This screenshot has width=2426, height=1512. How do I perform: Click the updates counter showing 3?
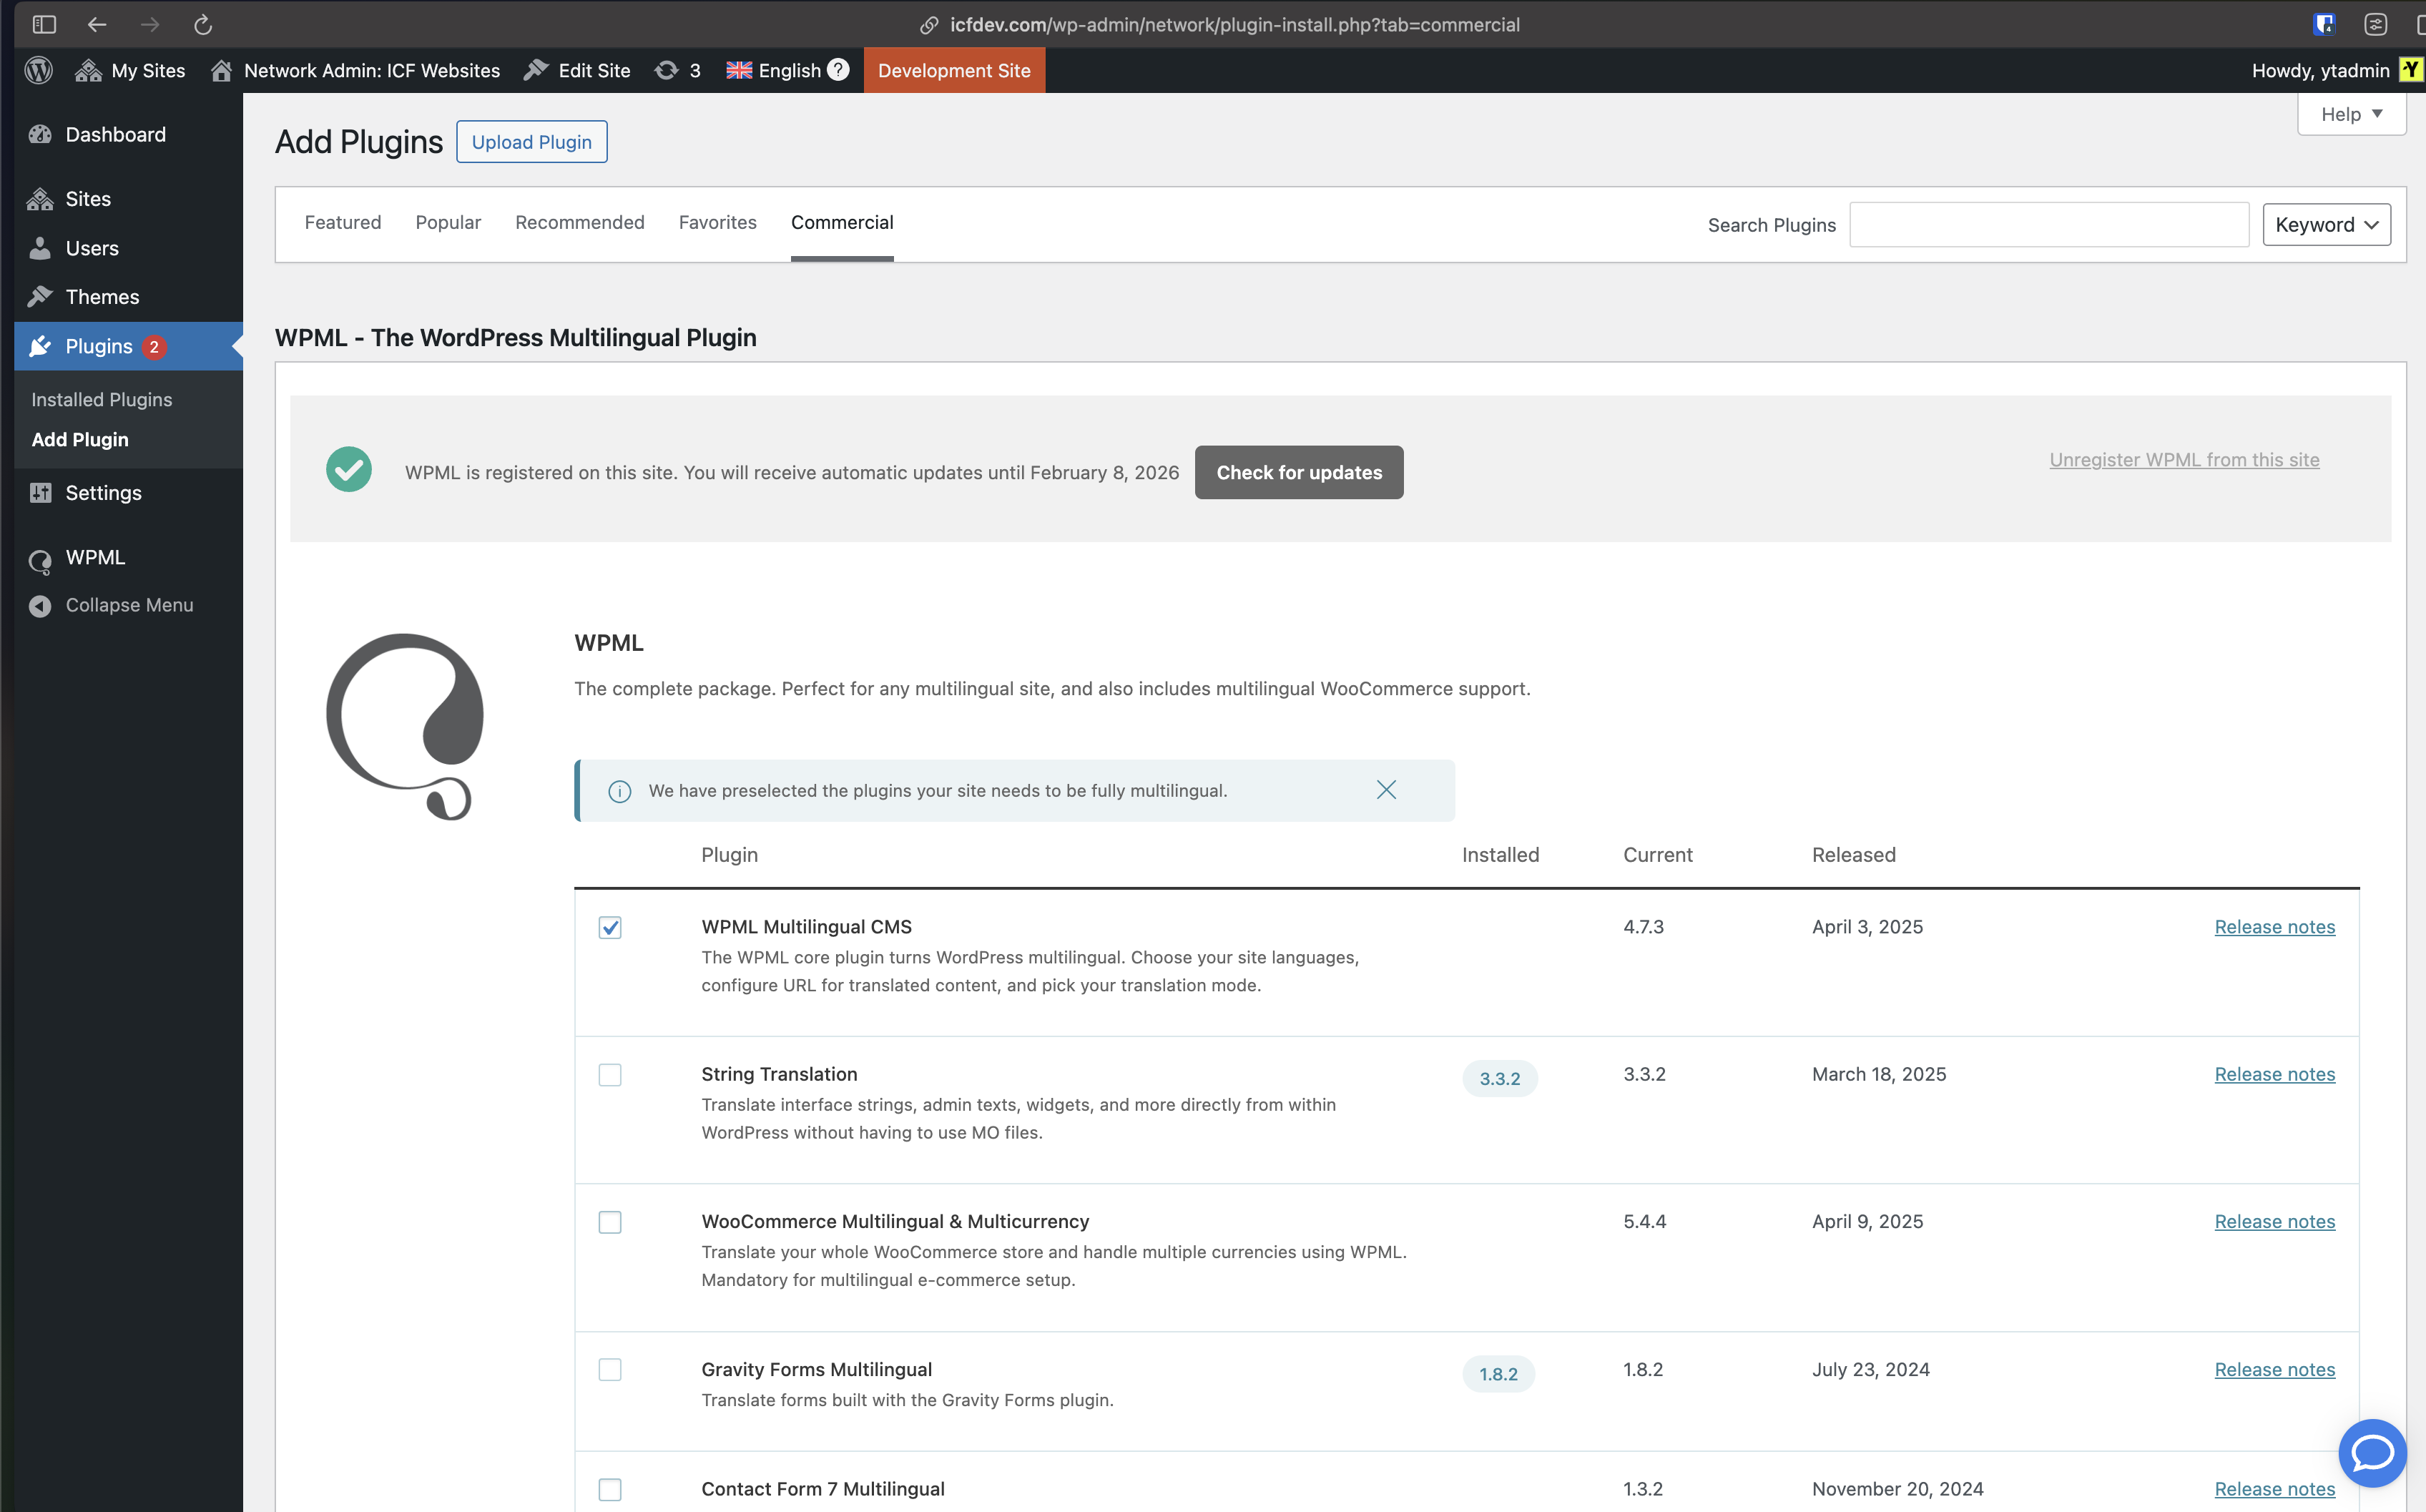pos(677,70)
